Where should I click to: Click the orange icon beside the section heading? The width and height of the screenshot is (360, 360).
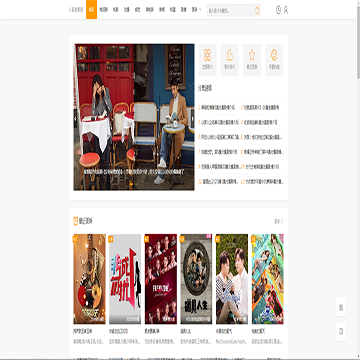(75, 221)
